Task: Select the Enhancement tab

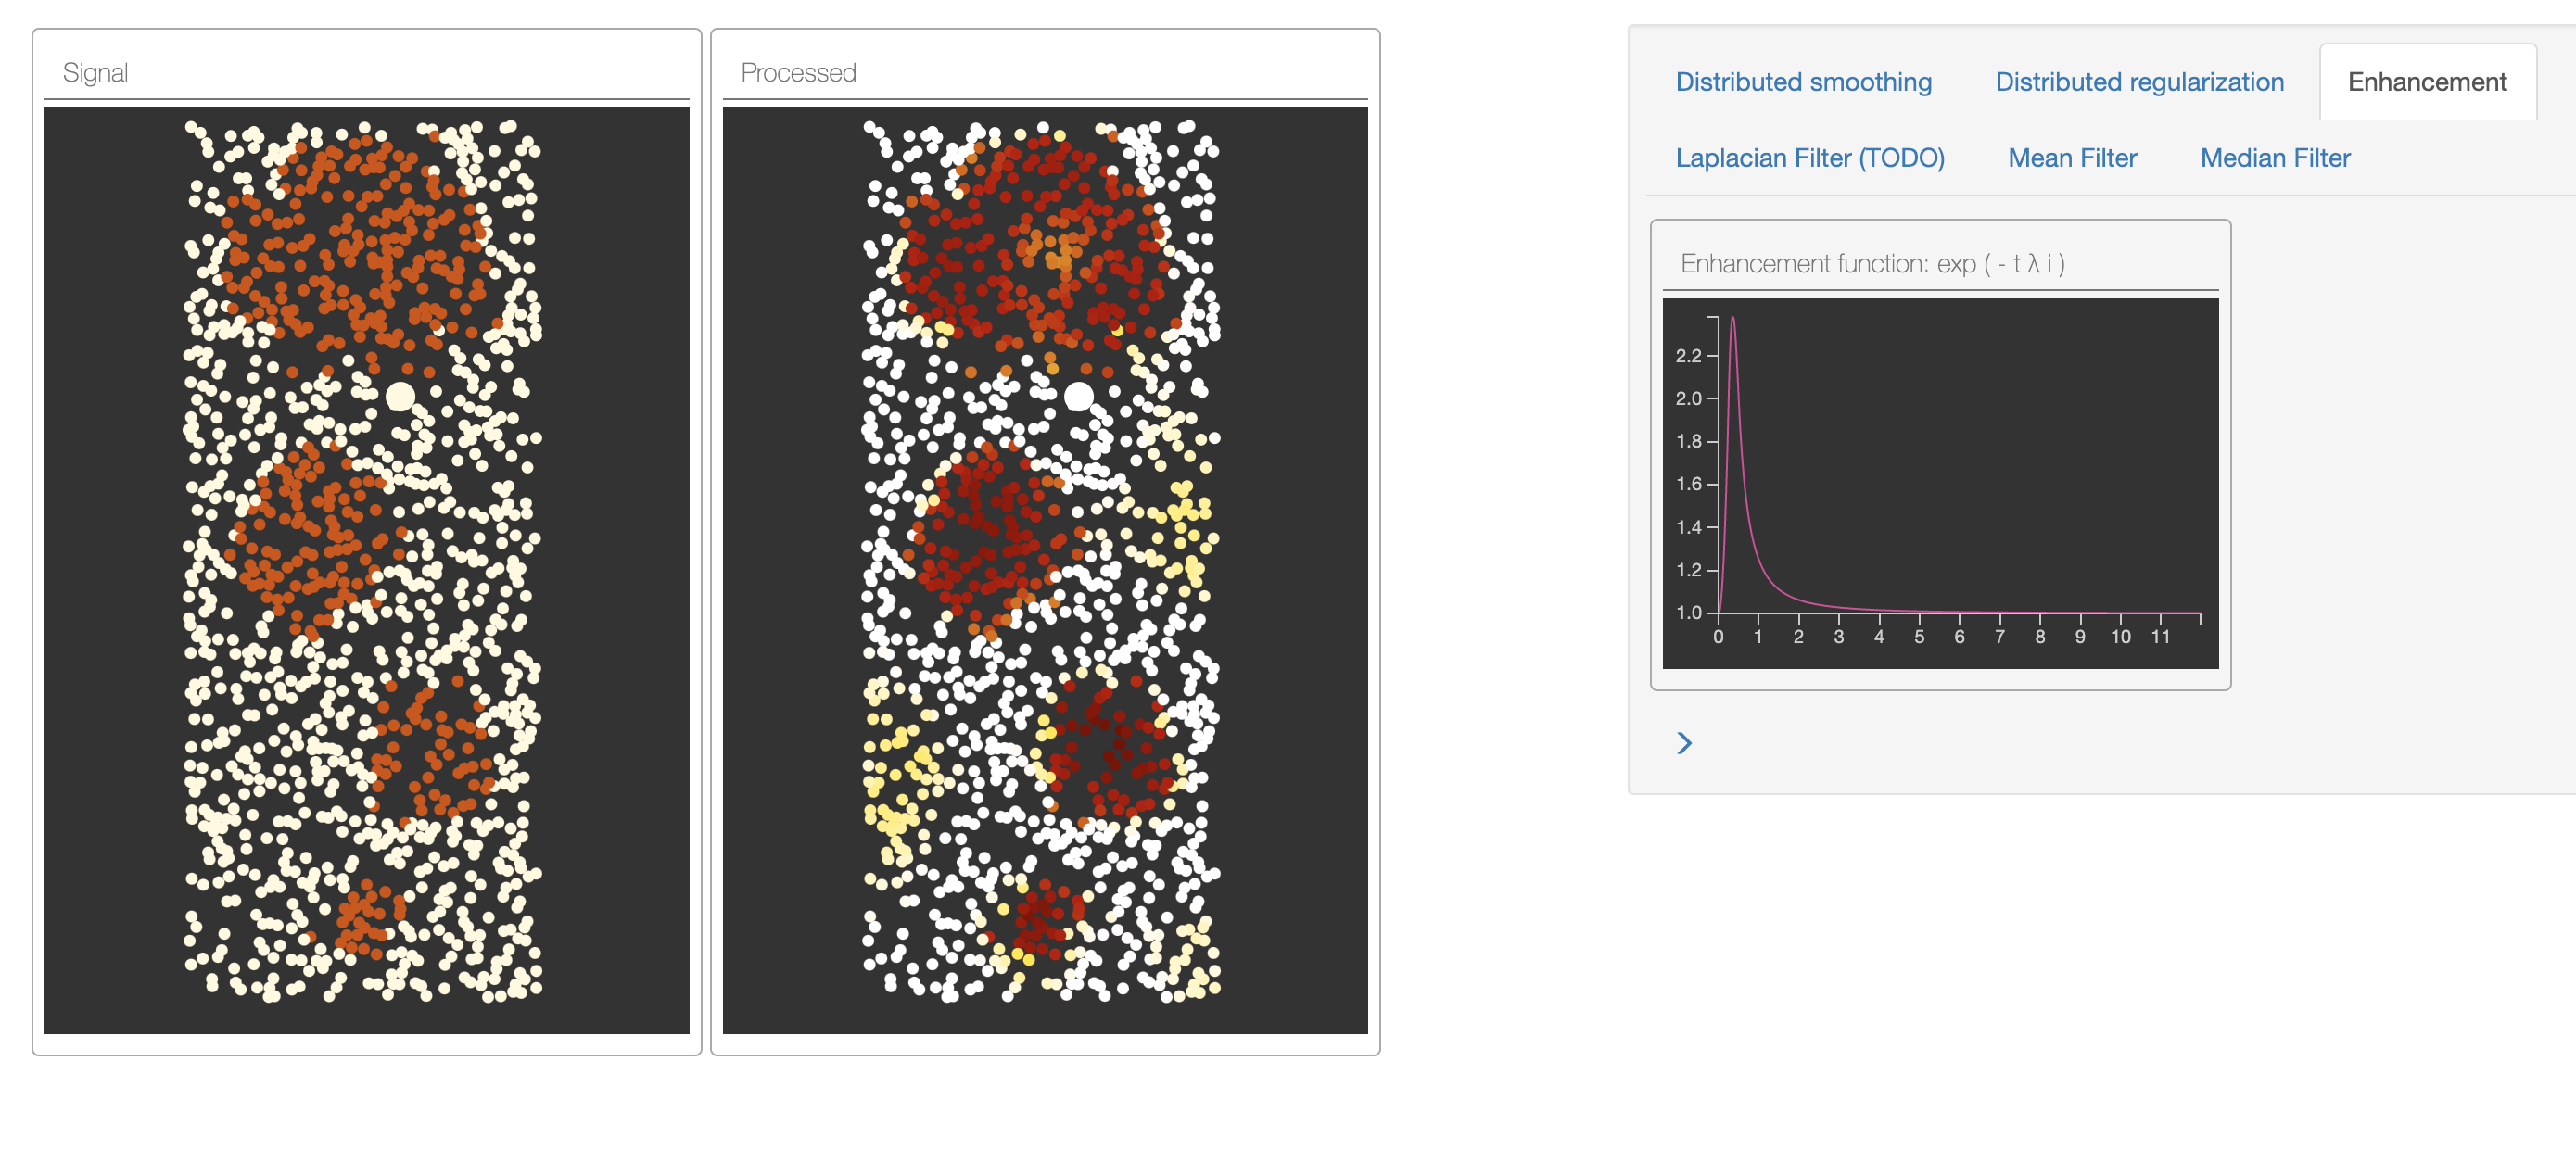Action: (2426, 82)
